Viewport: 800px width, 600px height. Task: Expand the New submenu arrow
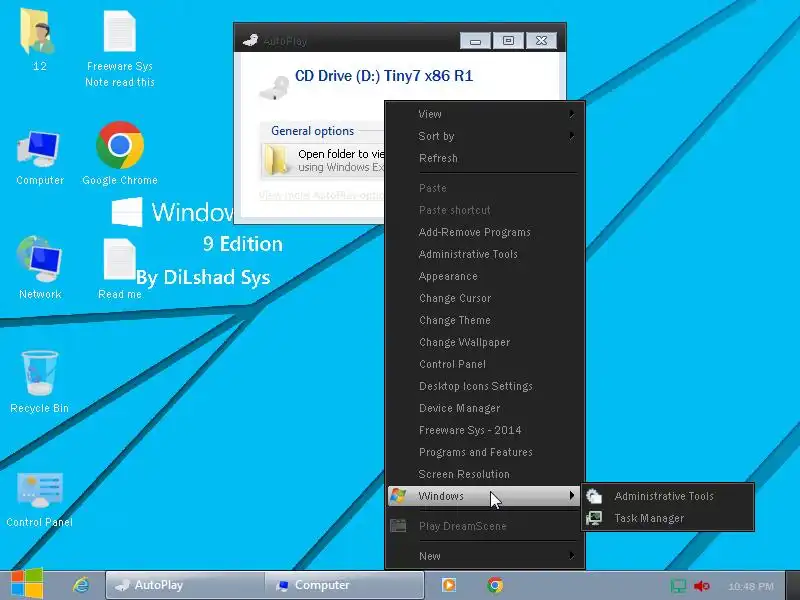click(x=571, y=556)
